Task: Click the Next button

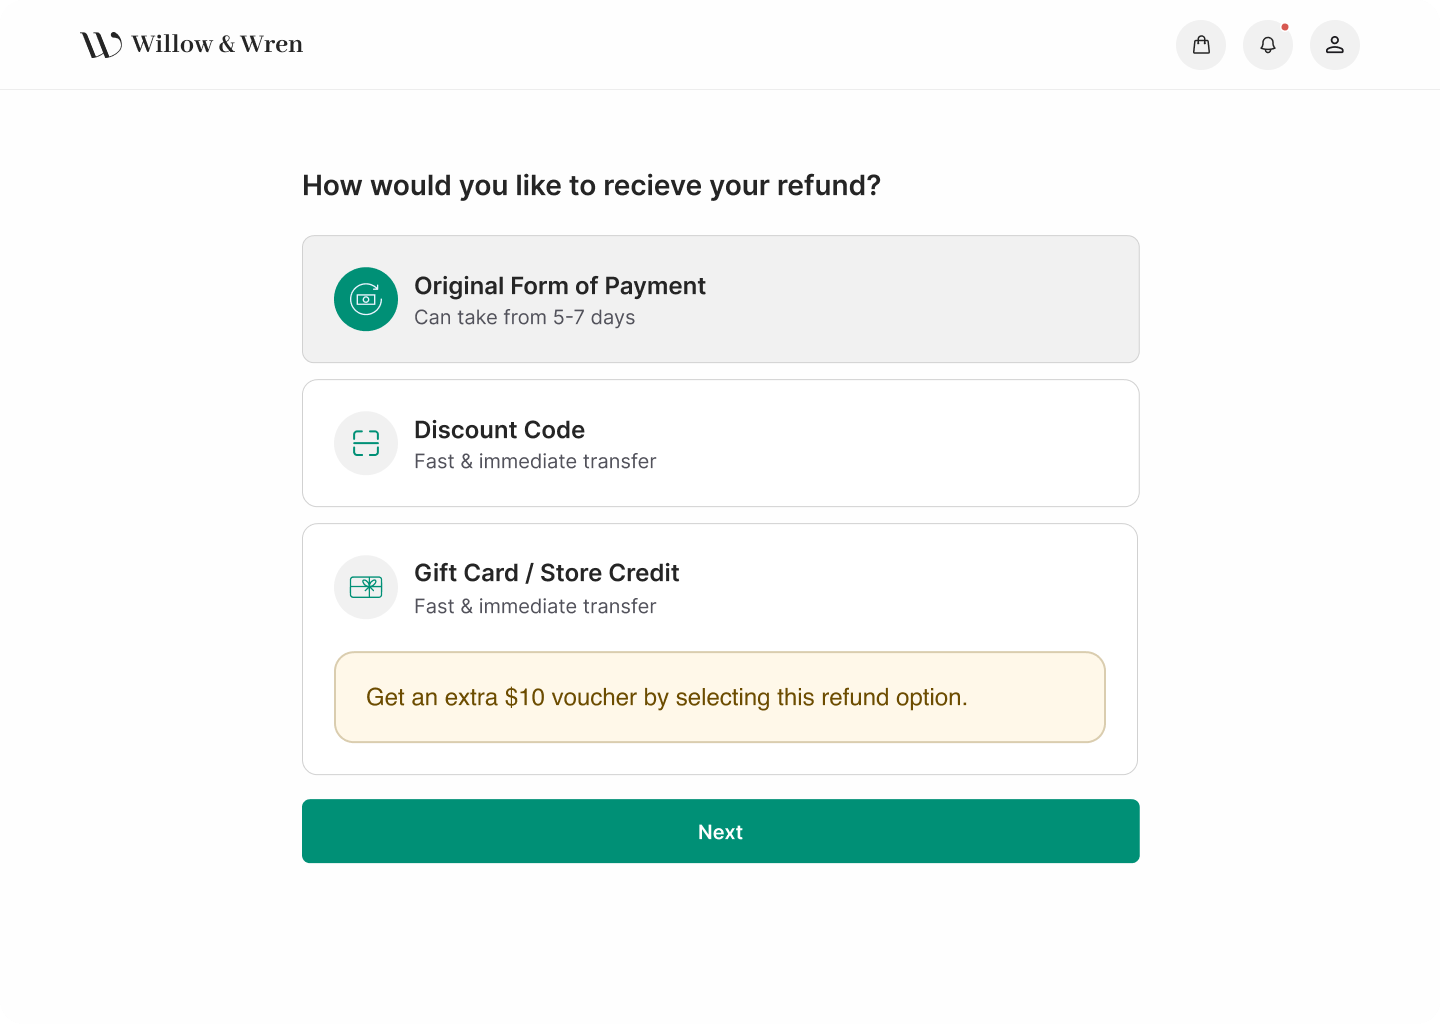Action: pyautogui.click(x=720, y=831)
